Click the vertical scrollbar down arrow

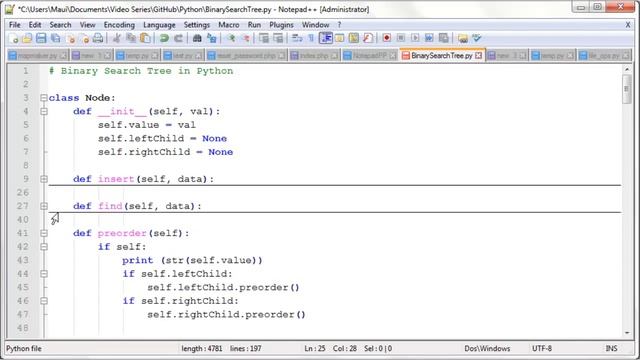pyautogui.click(x=627, y=333)
